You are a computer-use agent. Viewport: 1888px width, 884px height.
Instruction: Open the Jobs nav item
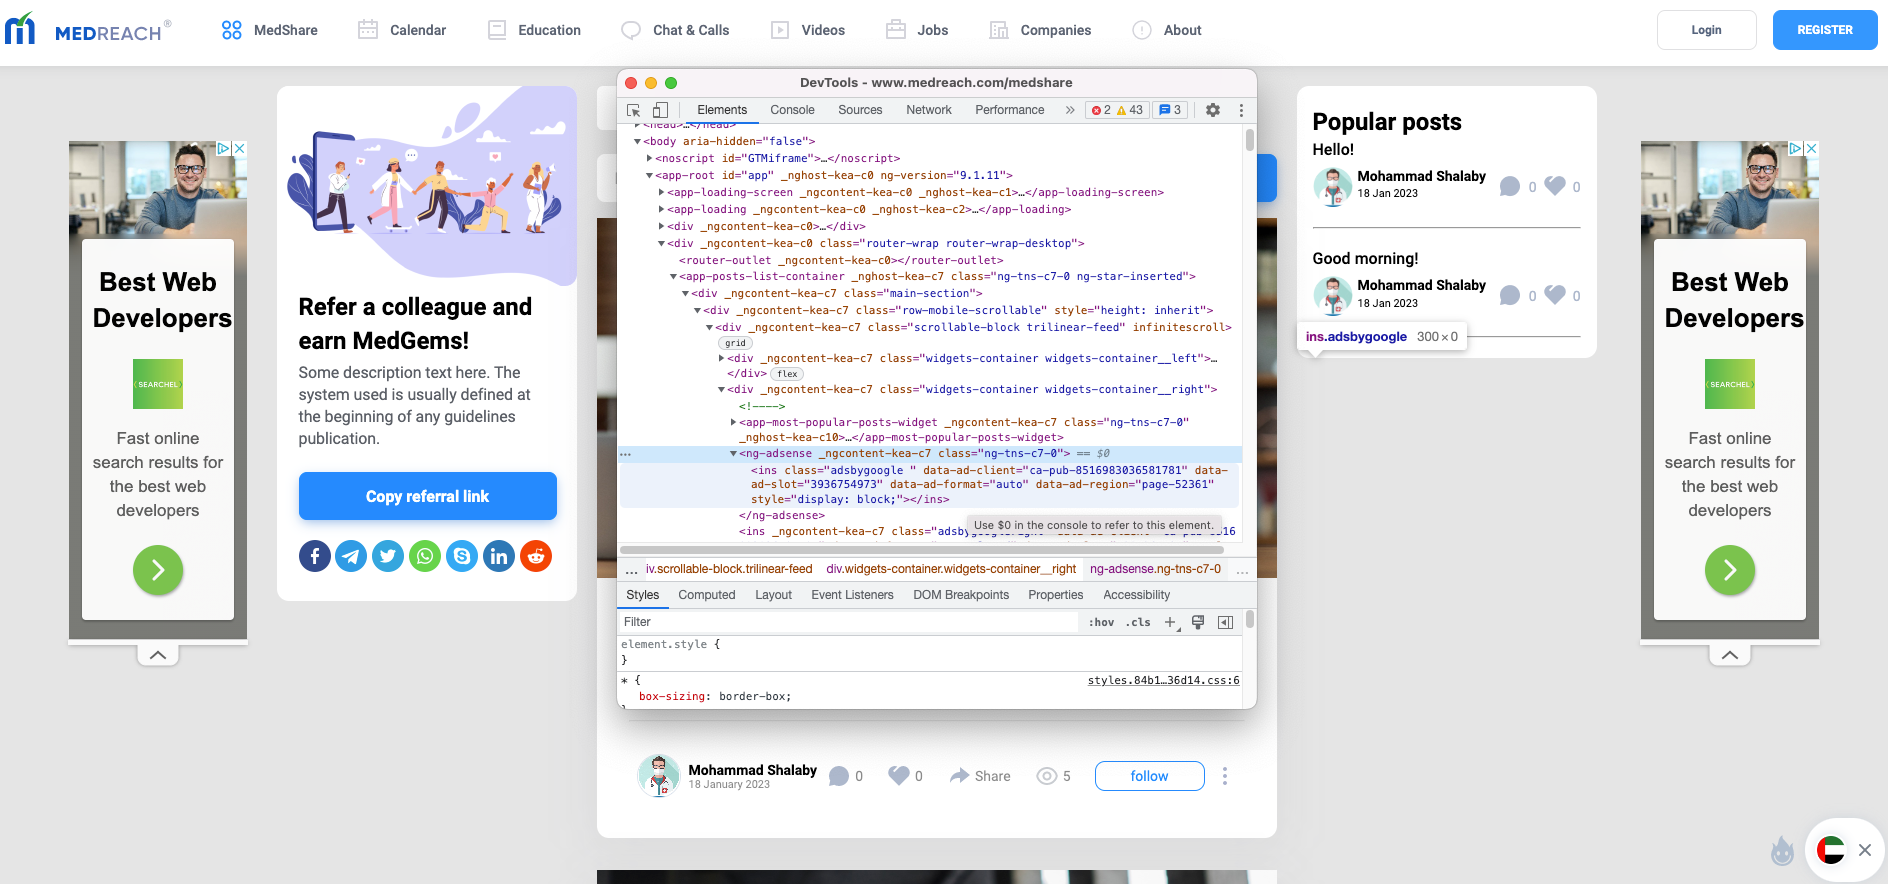click(x=917, y=30)
